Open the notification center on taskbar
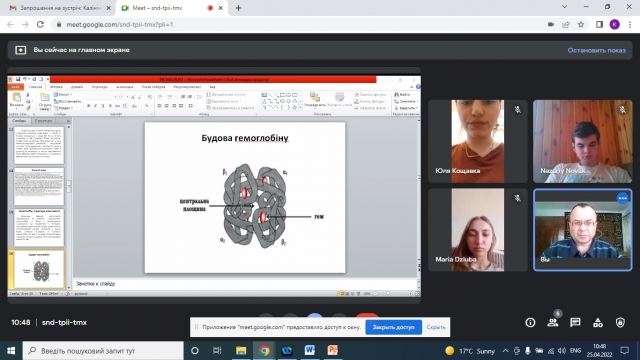Screen dimensions: 640x360 pyautogui.click(x=624, y=351)
